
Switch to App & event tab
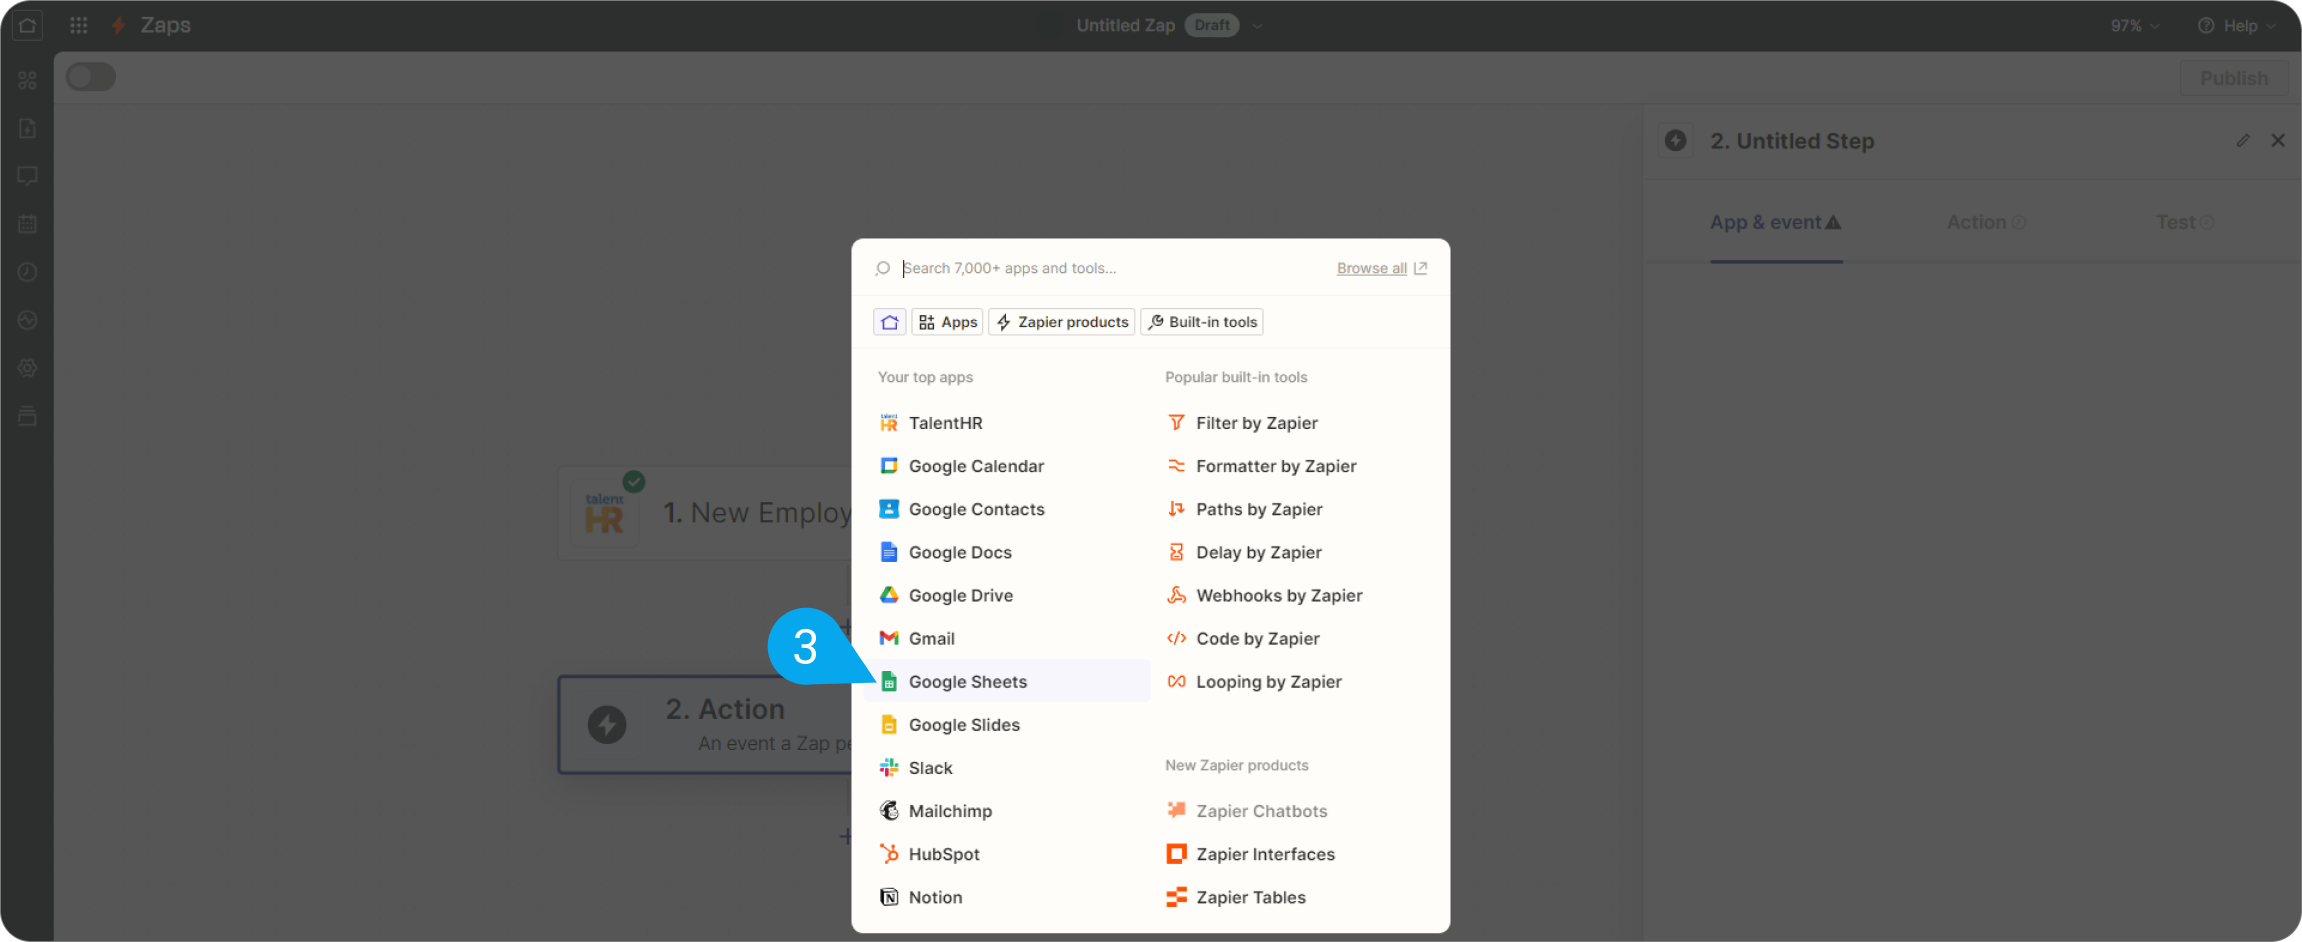(1775, 223)
